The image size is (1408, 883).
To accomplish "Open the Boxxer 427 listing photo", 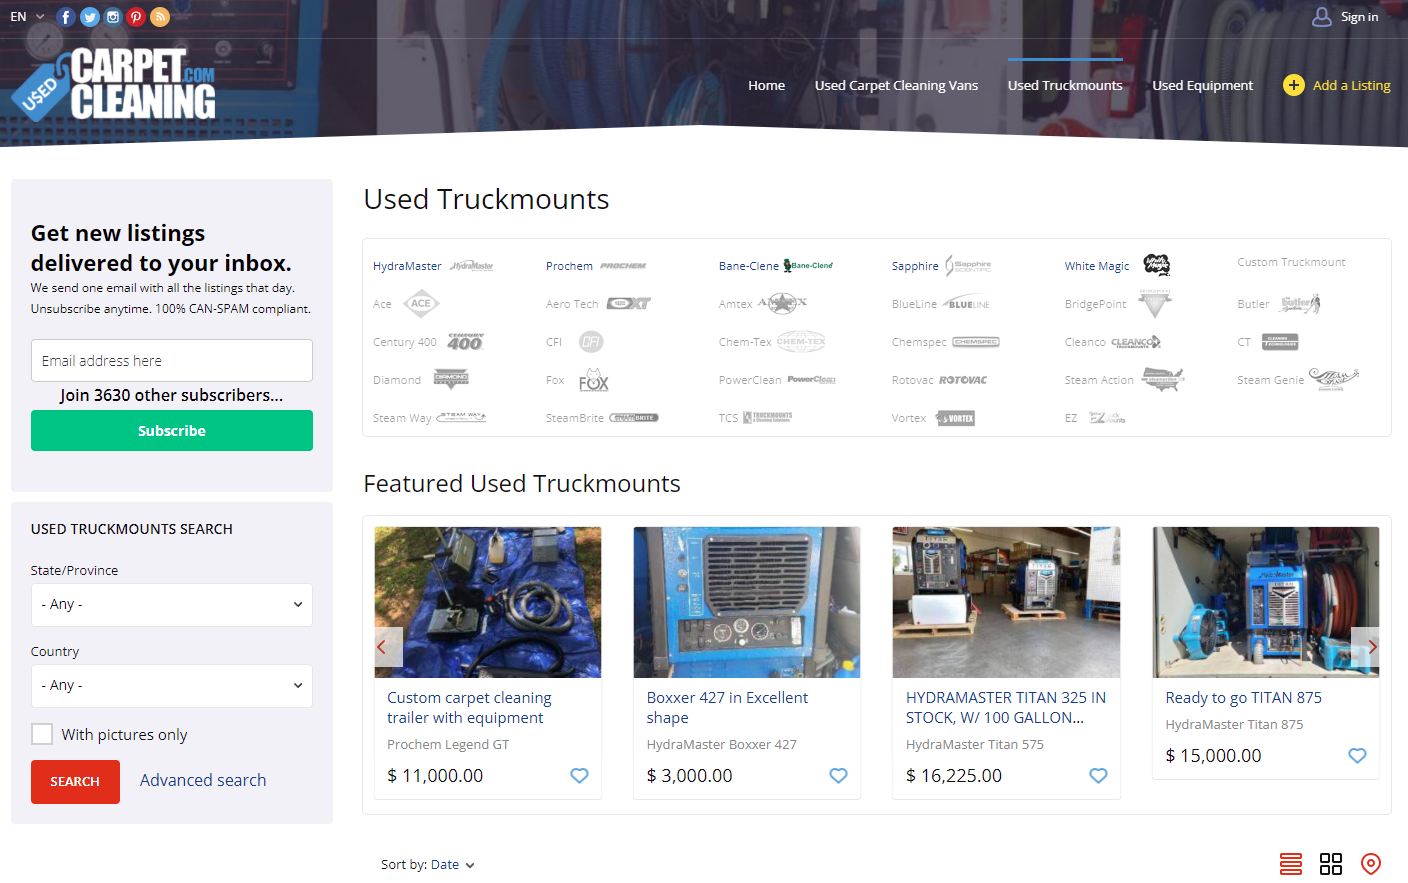I will pyautogui.click(x=747, y=602).
